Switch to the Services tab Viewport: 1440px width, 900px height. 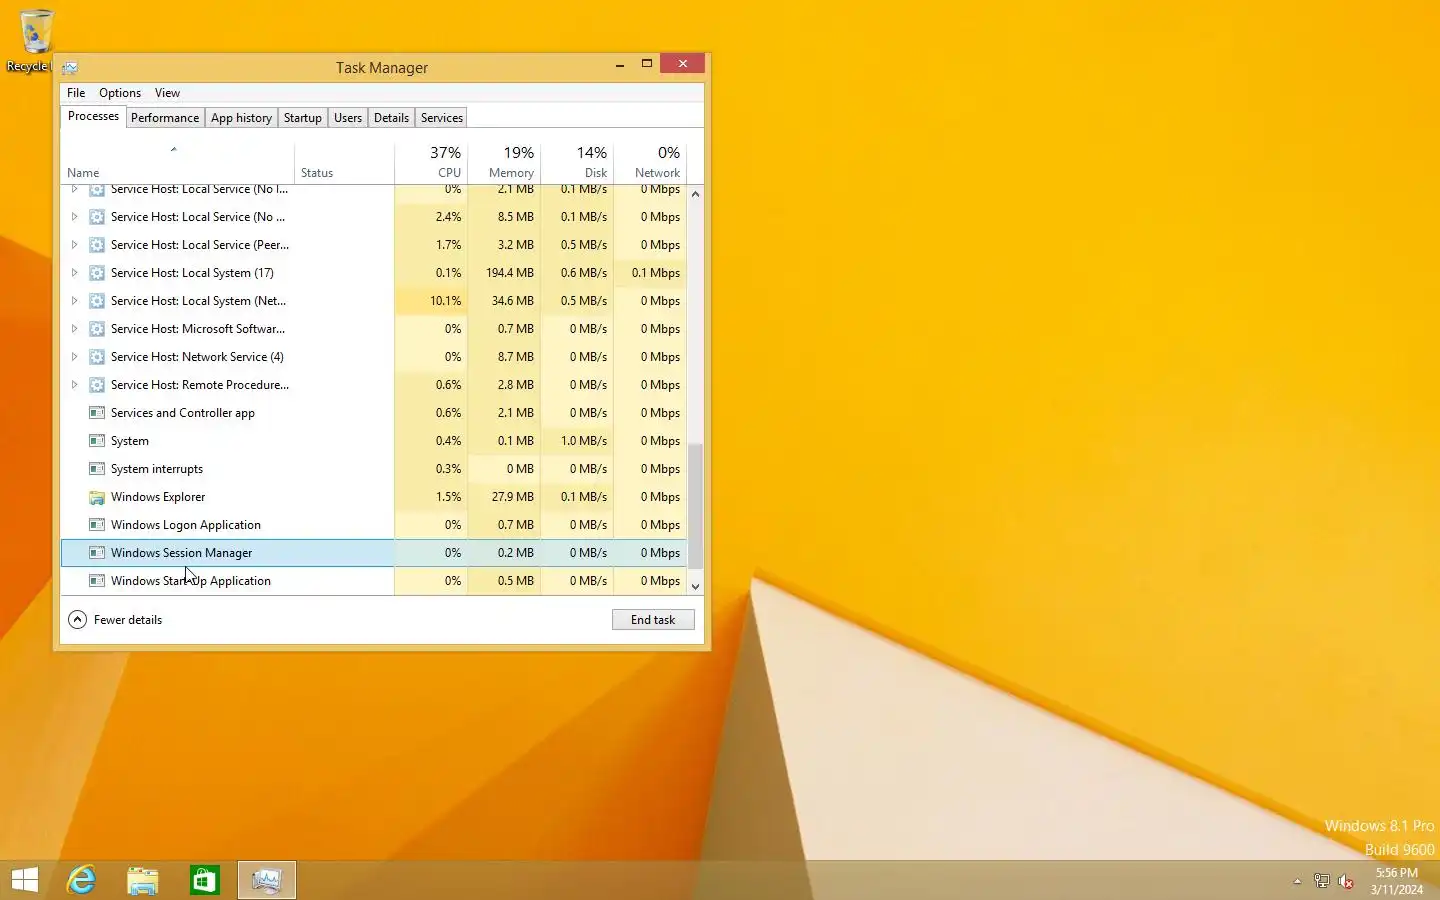[x=442, y=118]
